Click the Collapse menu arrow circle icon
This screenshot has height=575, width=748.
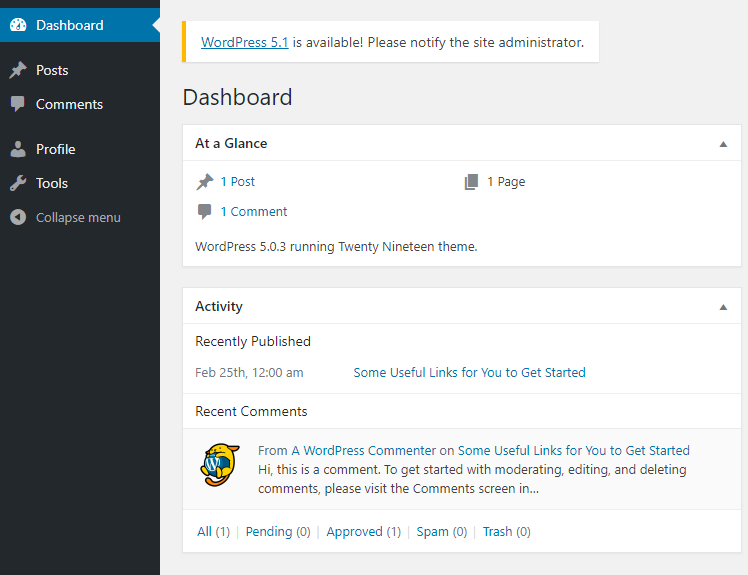click(18, 217)
